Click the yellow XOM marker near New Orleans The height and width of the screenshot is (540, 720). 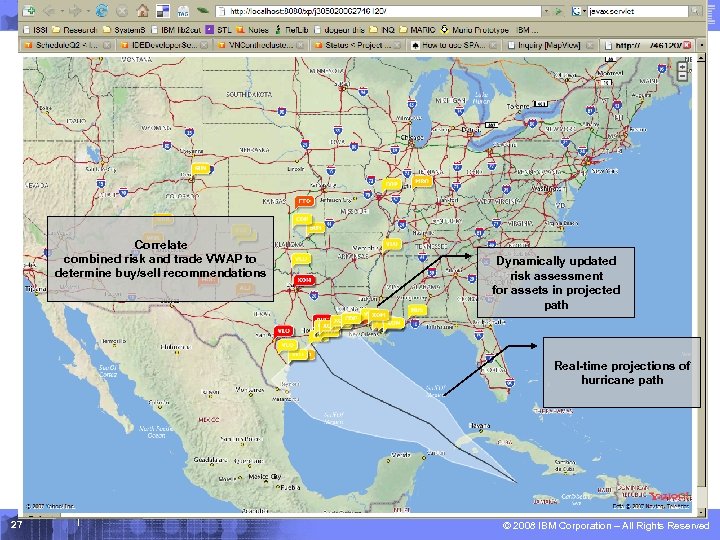[378, 315]
